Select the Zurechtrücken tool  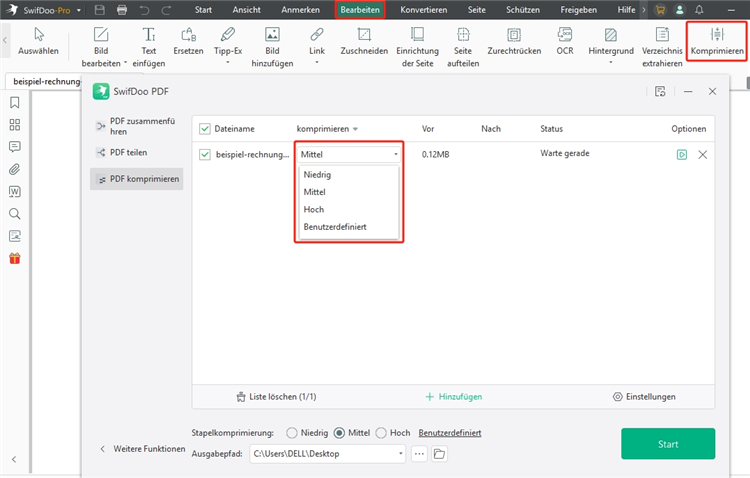(514, 41)
